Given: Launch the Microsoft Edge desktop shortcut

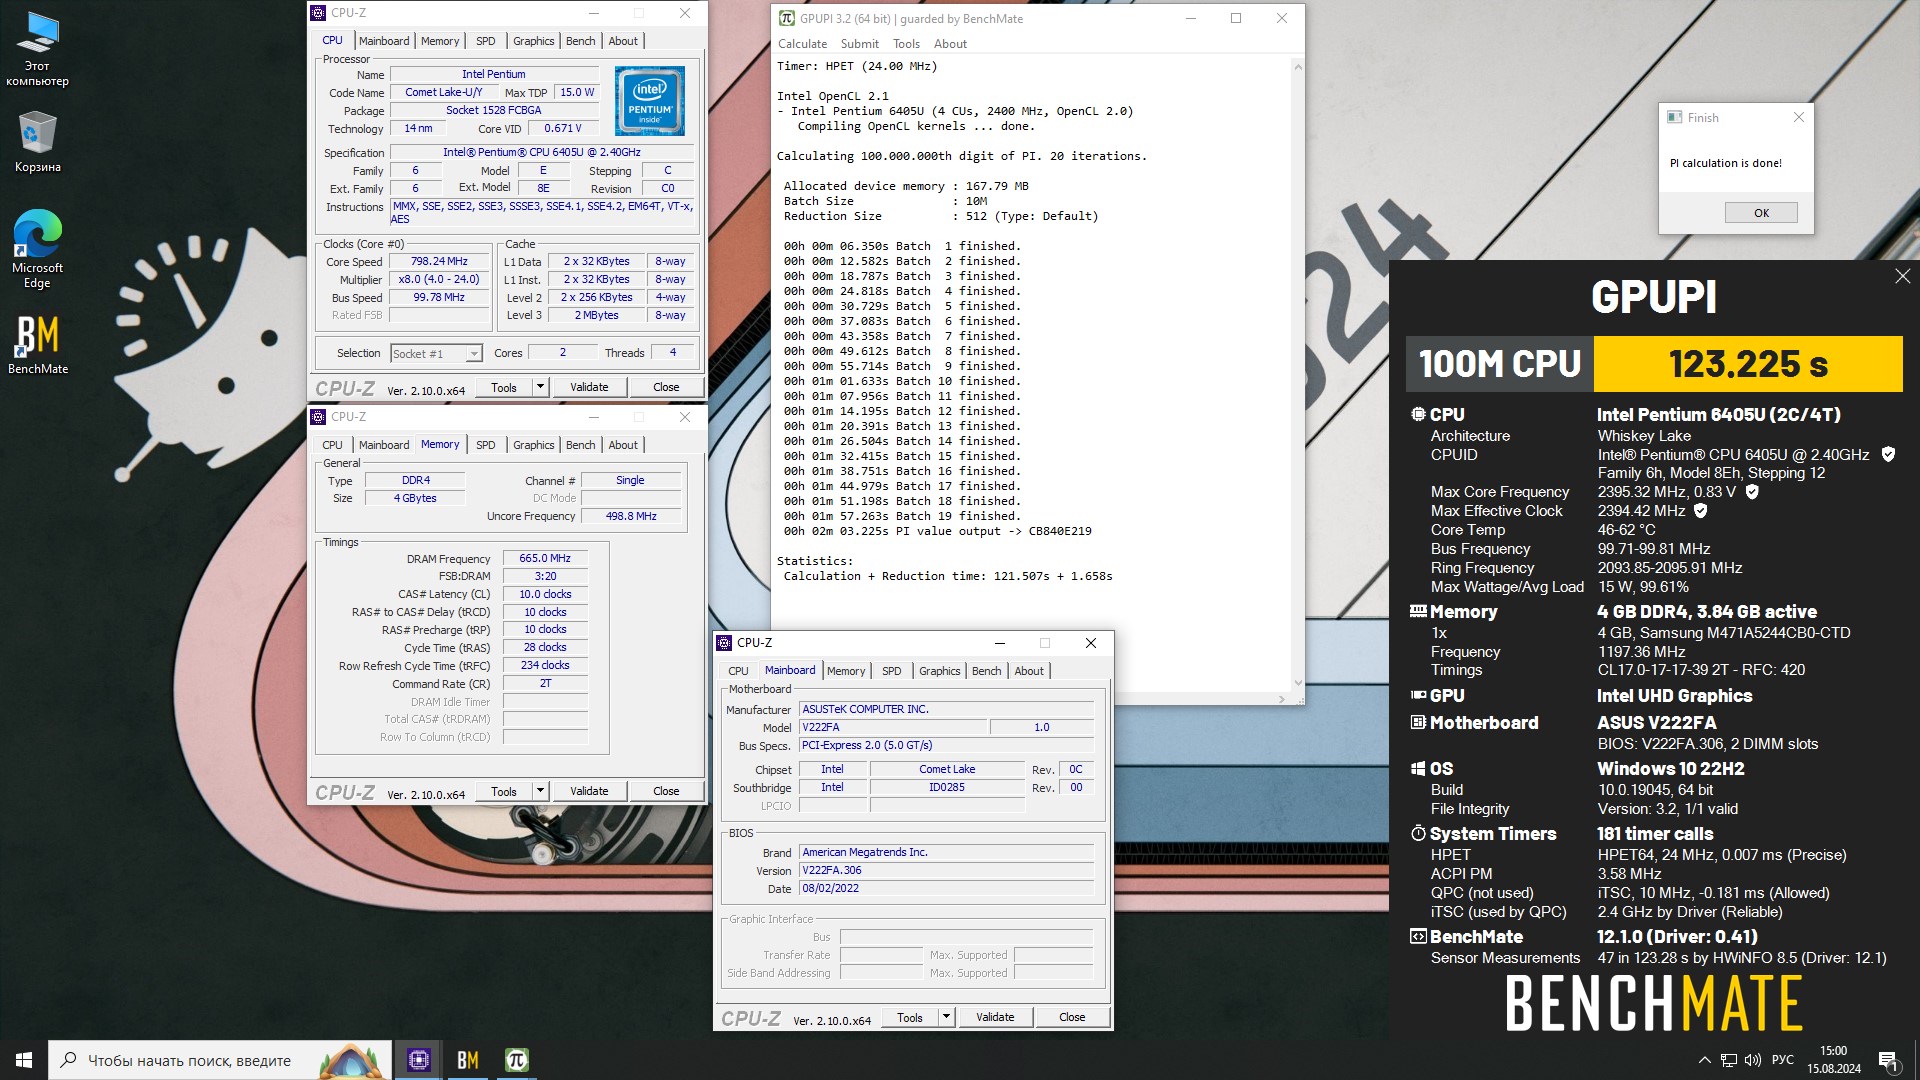Looking at the screenshot, I should coord(37,249).
